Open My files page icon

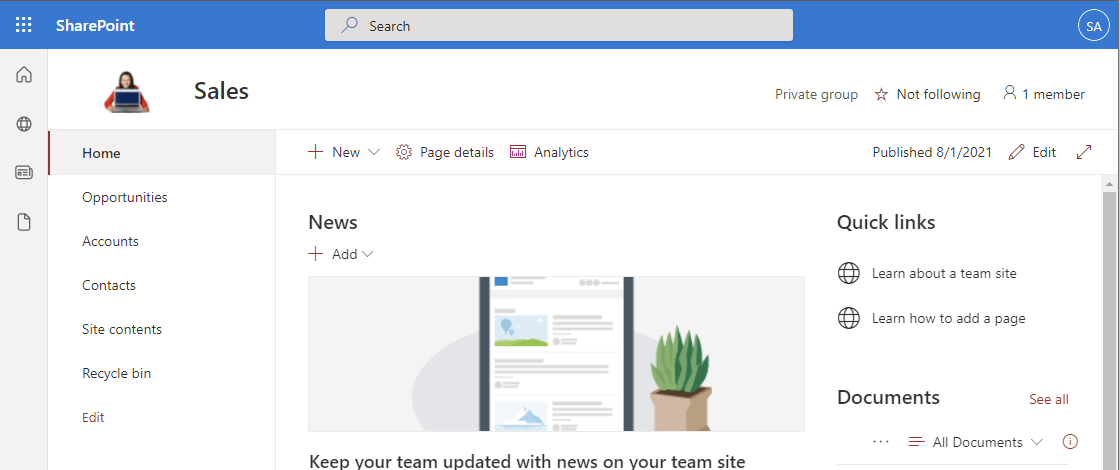(24, 222)
